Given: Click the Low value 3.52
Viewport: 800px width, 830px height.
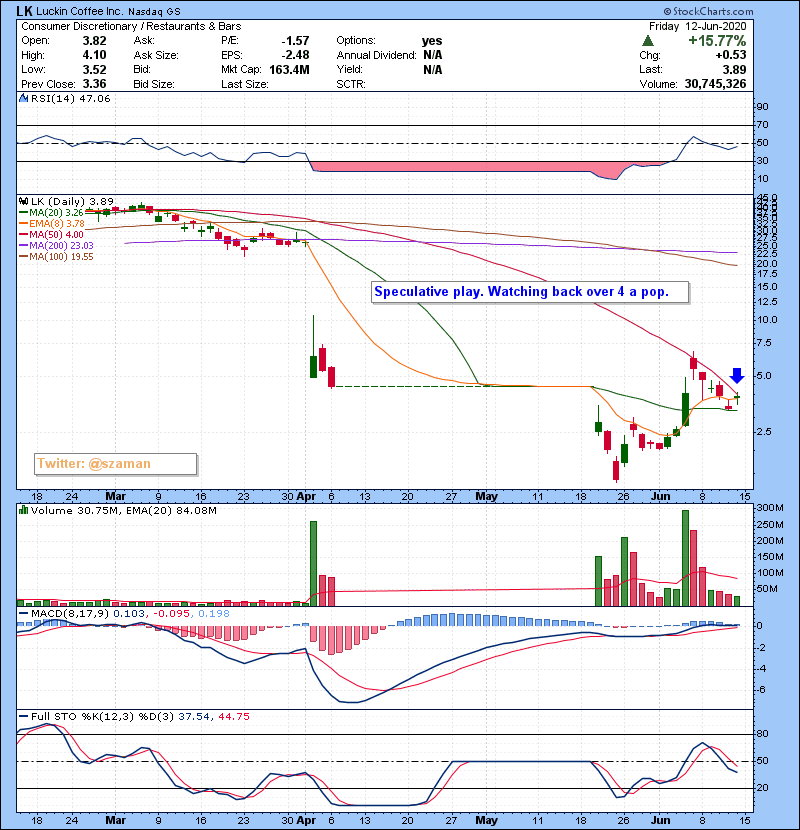Looking at the screenshot, I should (x=94, y=69).
